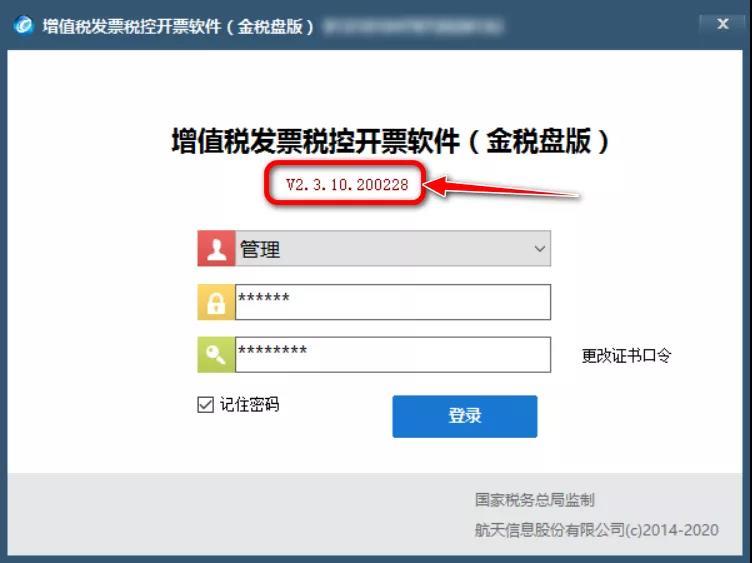Click the blue swirl app logo in title bar
The width and height of the screenshot is (752, 563).
(x=24, y=25)
